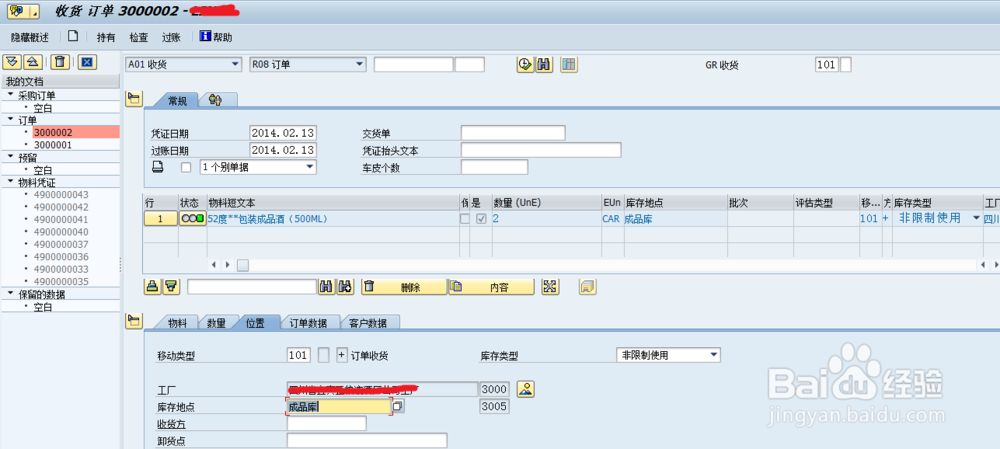The height and width of the screenshot is (449, 1000).
Task: Switch to the 位置 item tab
Action: pyautogui.click(x=254, y=323)
